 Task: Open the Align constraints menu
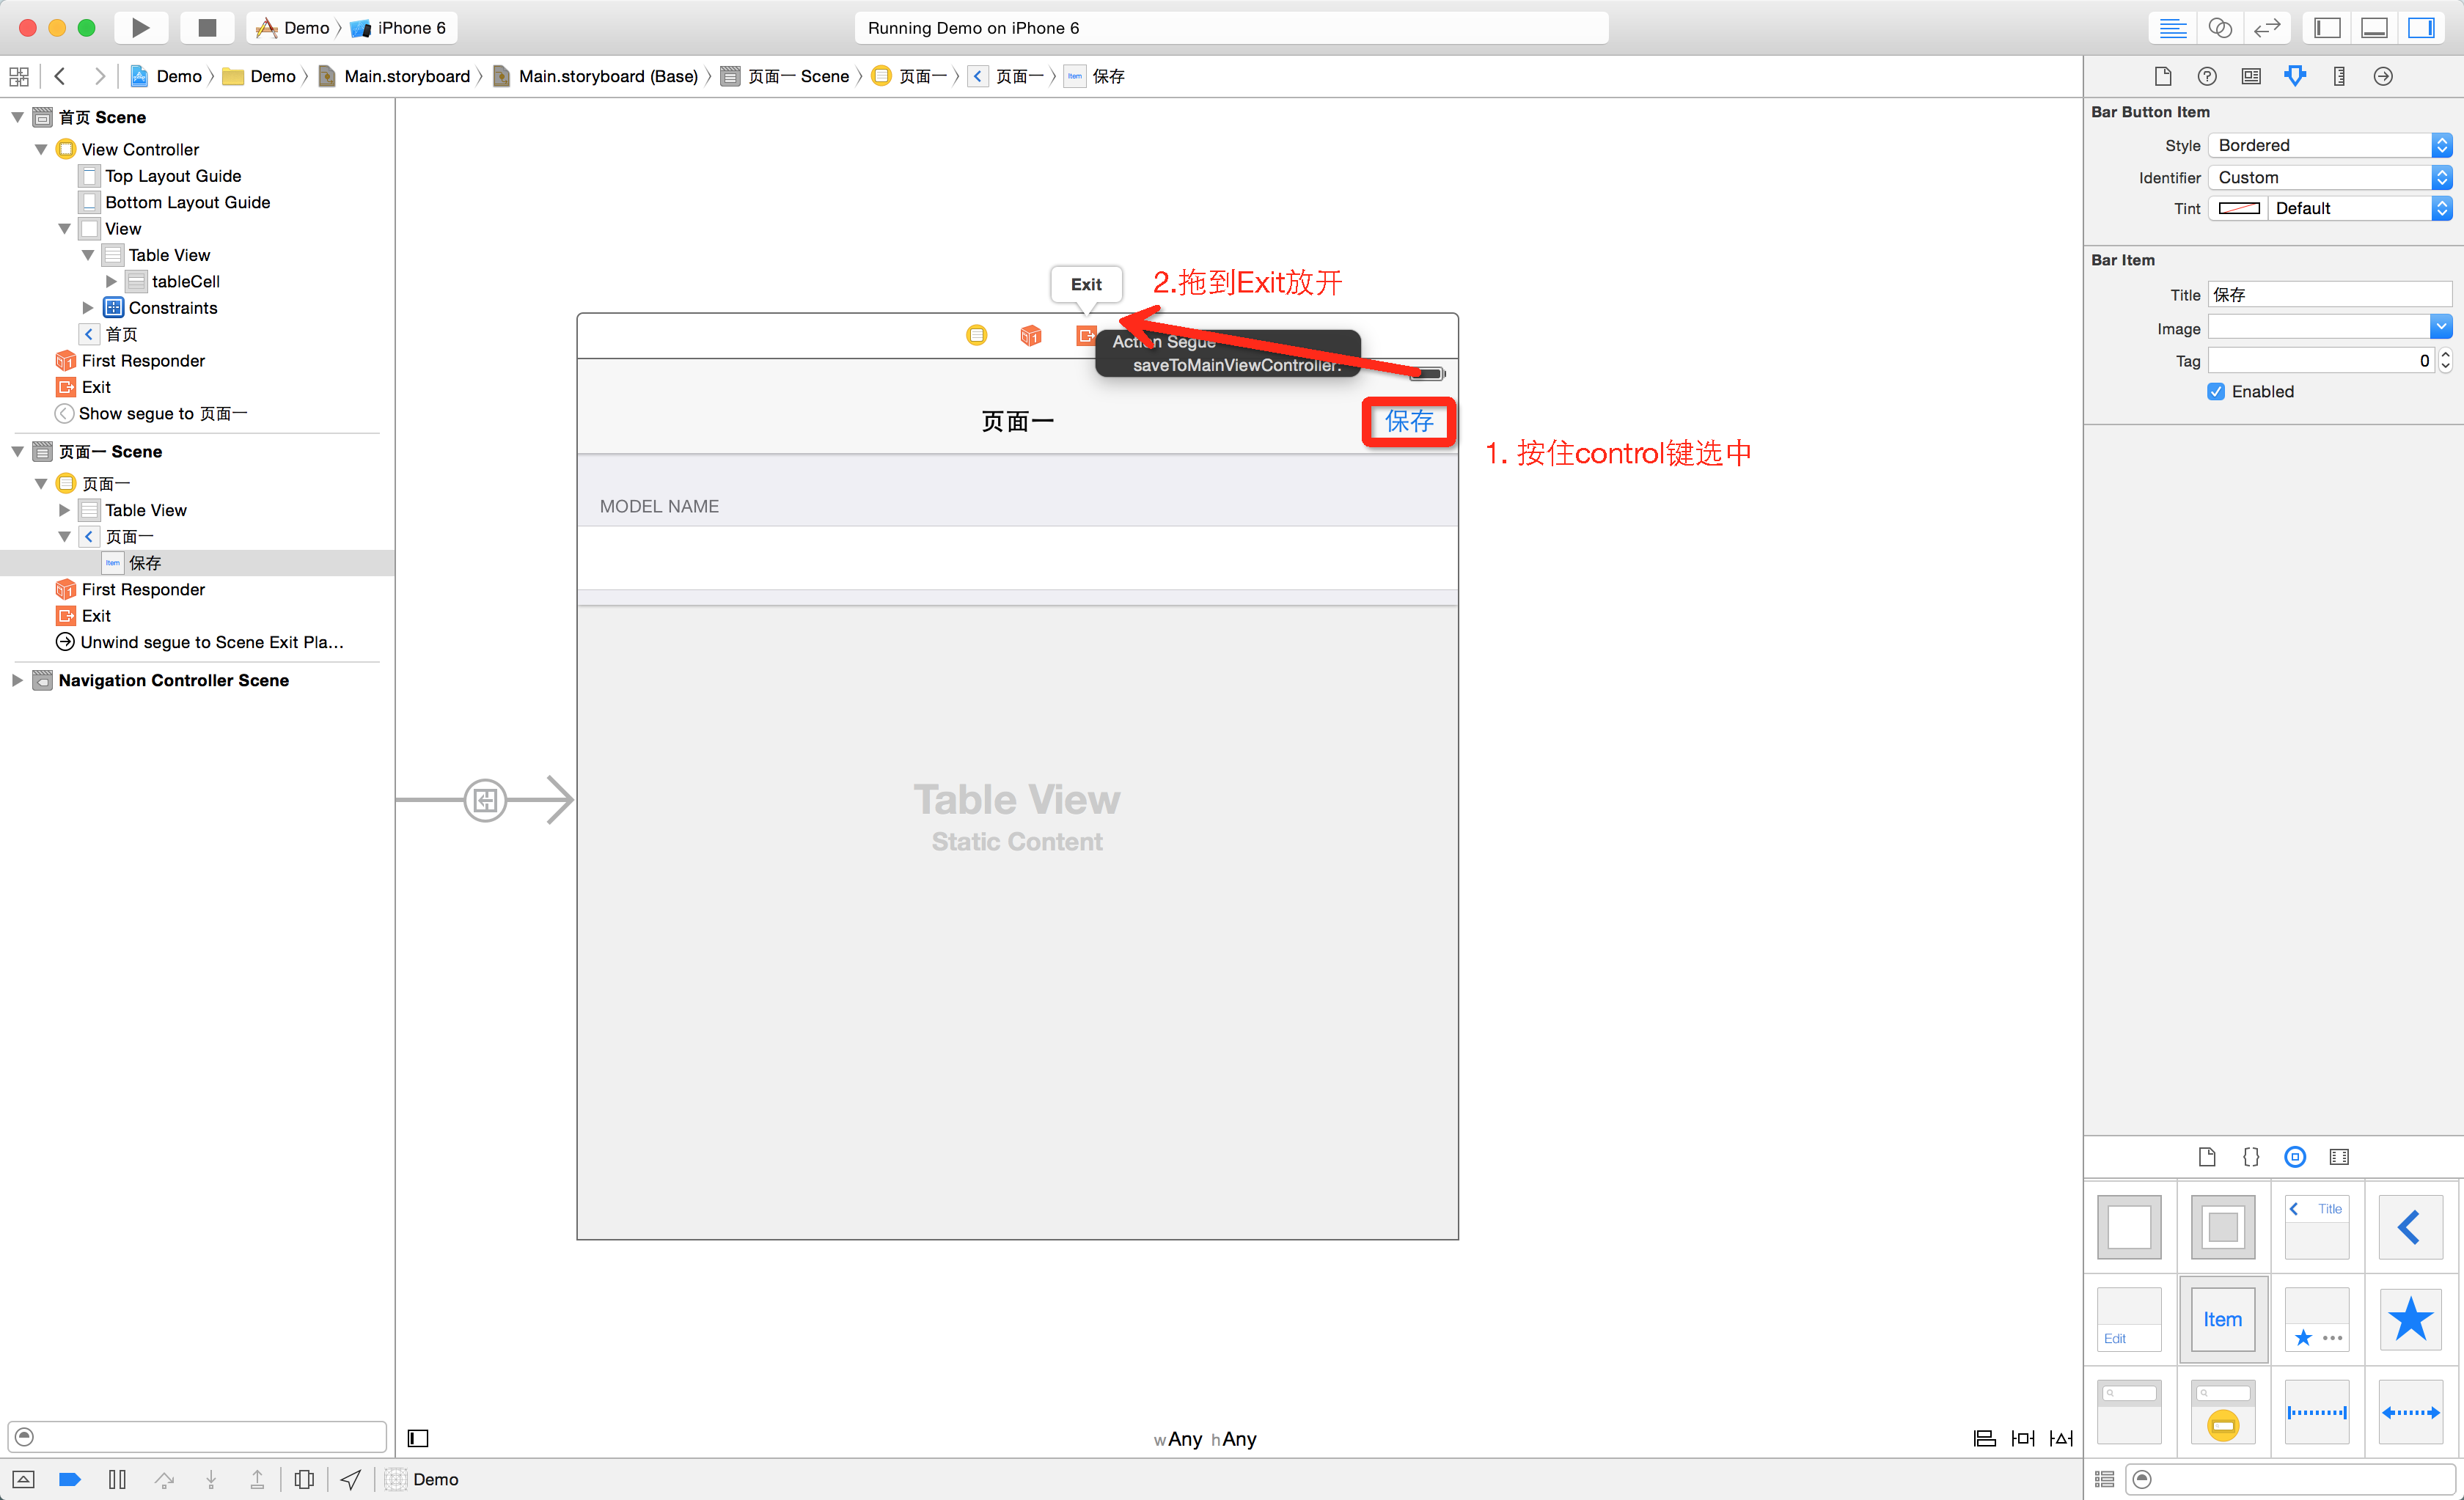click(x=1984, y=1438)
